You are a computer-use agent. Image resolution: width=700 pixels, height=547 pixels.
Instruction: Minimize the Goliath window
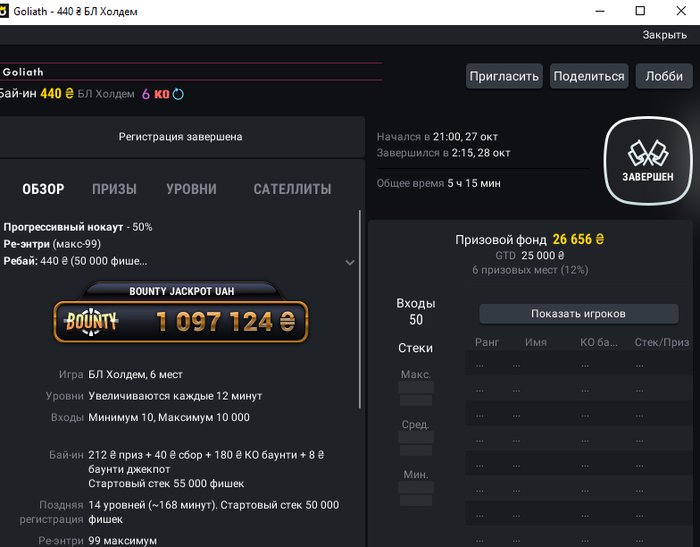600,11
